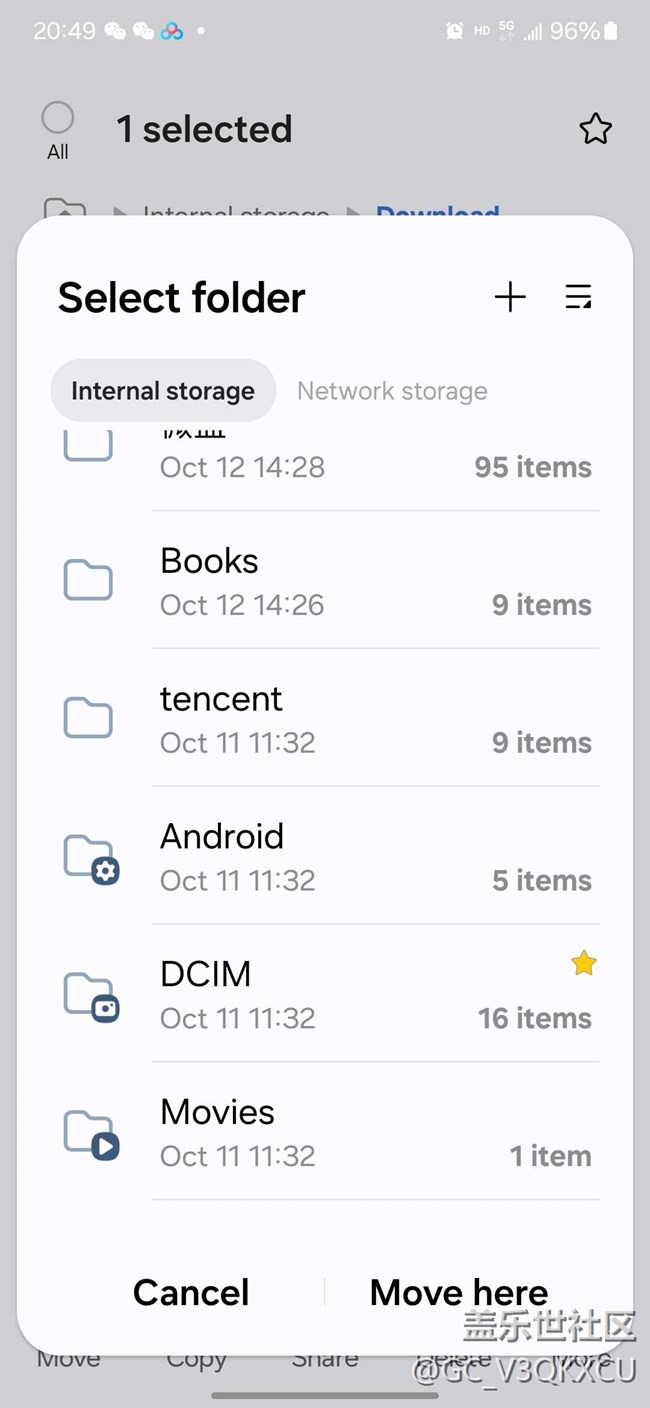Tap the battery indicator in status bar
This screenshot has height=1408, width=650.
click(x=609, y=31)
